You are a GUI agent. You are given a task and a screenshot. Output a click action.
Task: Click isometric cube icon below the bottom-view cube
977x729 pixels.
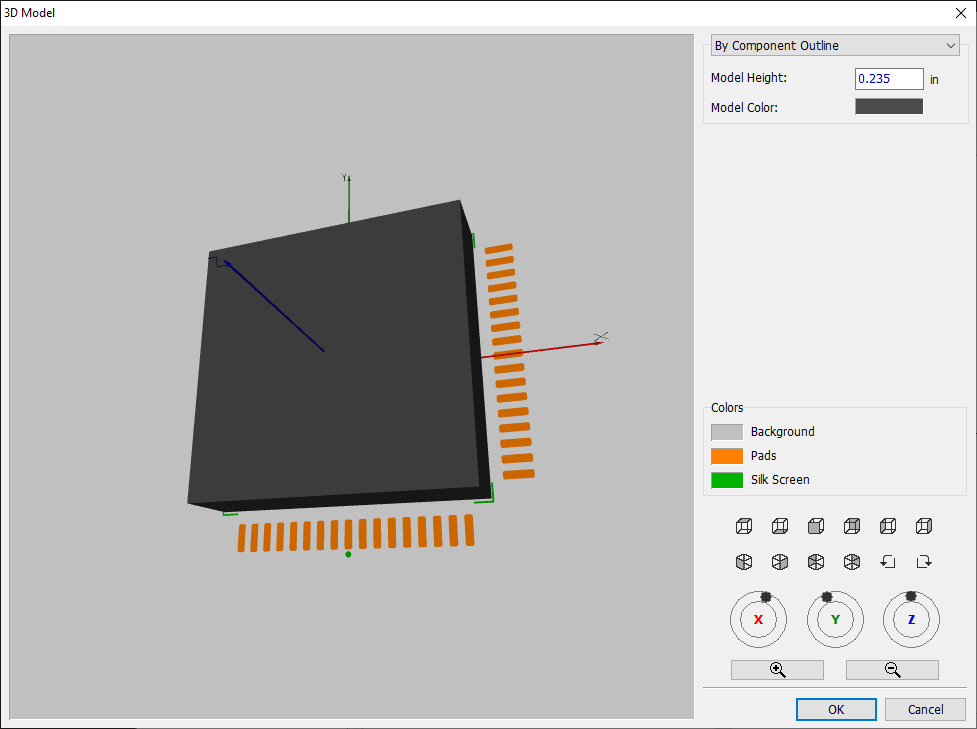pyautogui.click(x=780, y=562)
